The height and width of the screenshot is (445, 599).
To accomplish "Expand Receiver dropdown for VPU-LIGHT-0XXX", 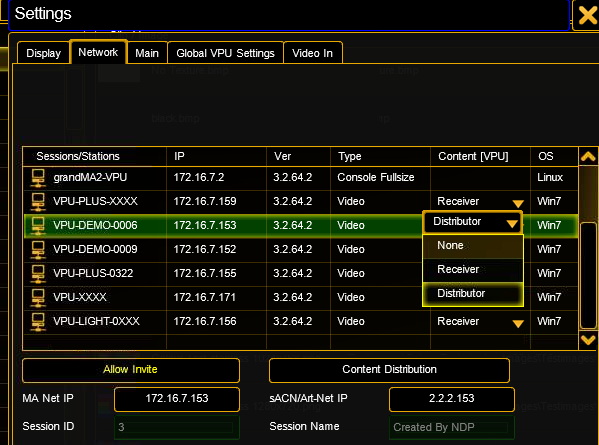I will click(518, 324).
